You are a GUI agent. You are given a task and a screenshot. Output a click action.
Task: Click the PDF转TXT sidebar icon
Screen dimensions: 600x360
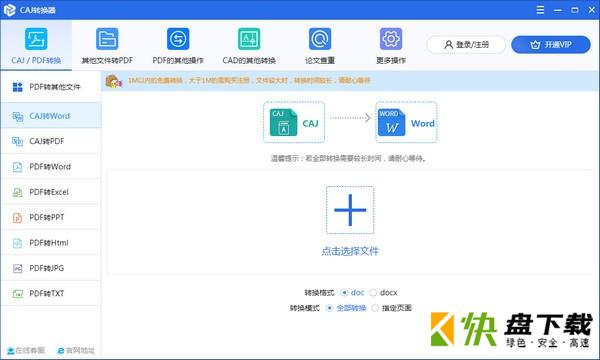tap(18, 293)
